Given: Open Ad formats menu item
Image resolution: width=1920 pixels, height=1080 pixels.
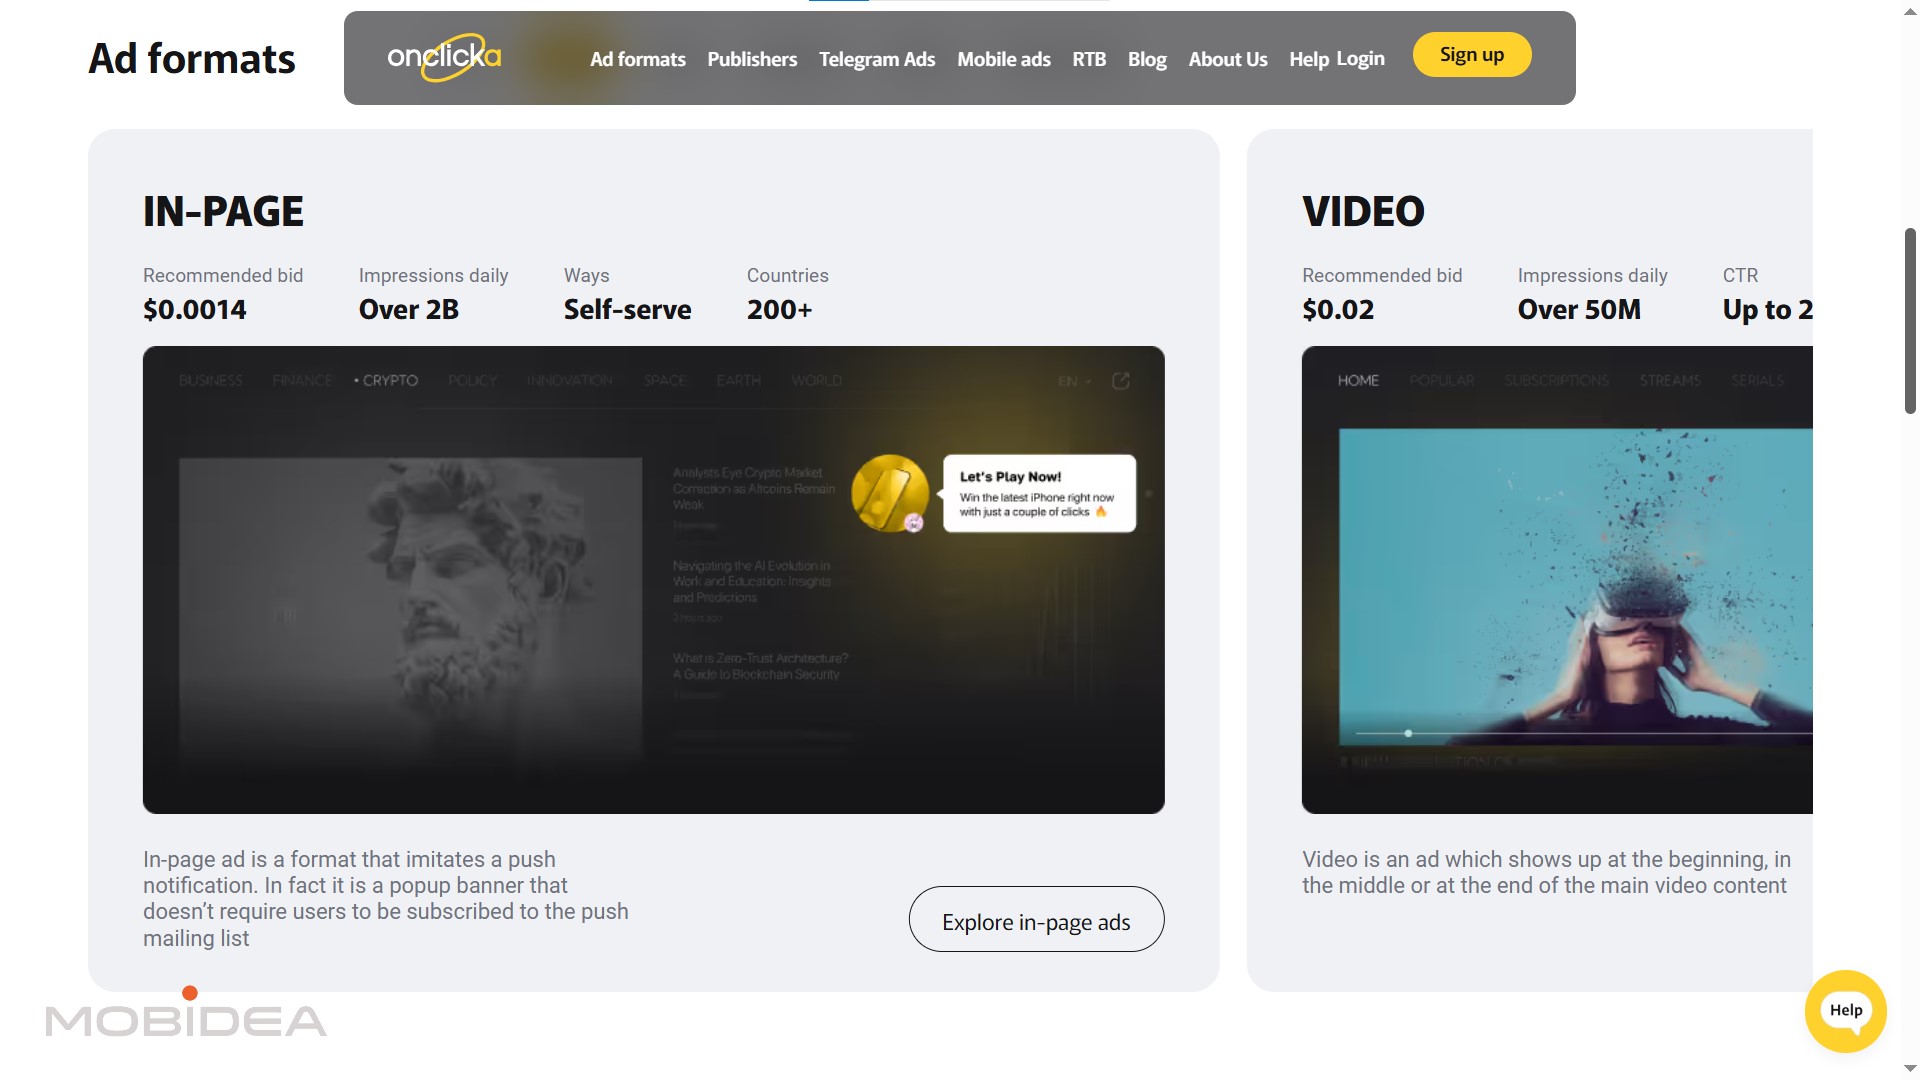Looking at the screenshot, I should click(637, 59).
